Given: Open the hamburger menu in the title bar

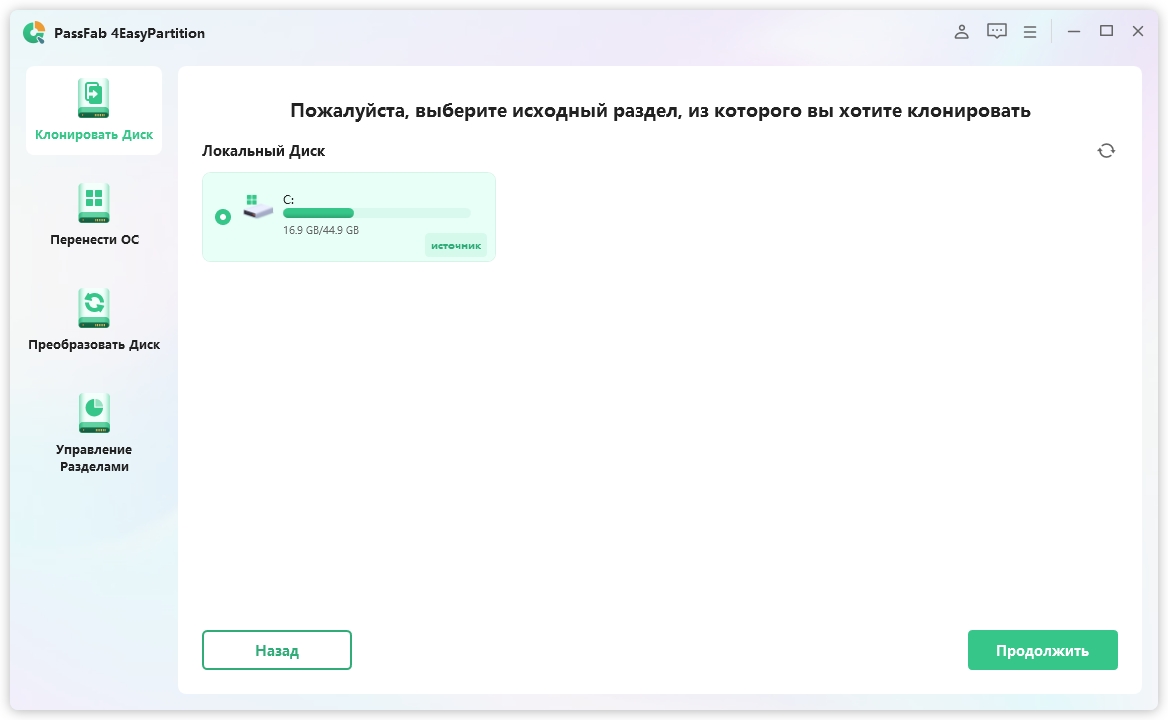Looking at the screenshot, I should [1030, 32].
